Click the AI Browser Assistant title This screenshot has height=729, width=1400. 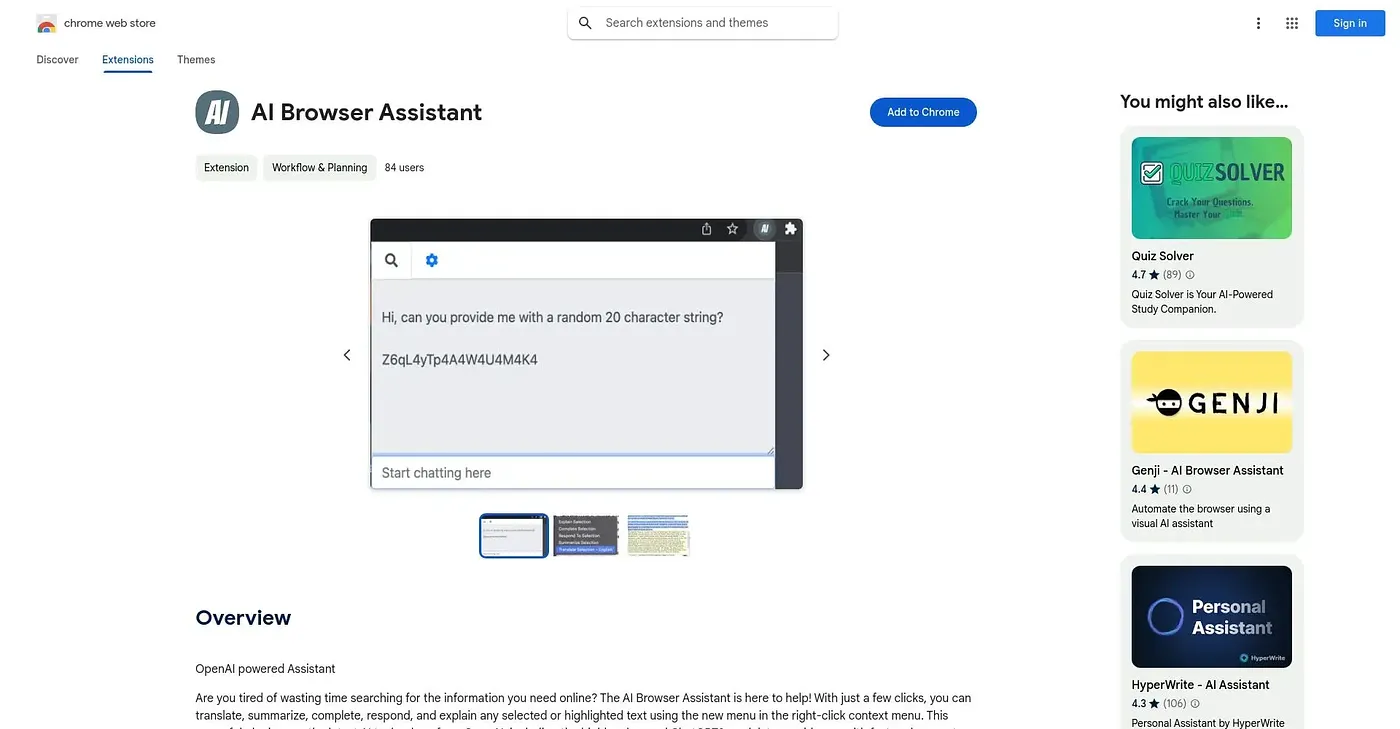pos(367,112)
